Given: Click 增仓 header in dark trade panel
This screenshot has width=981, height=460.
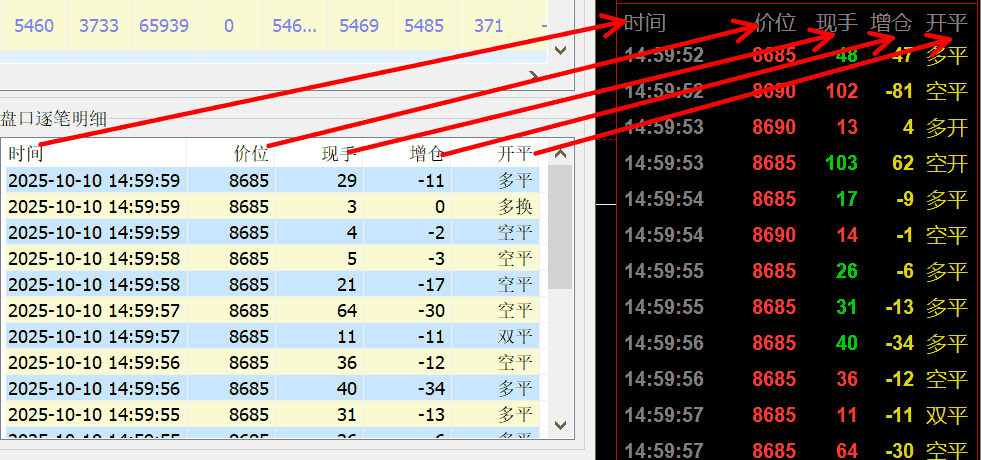Looking at the screenshot, I should pyautogui.click(x=891, y=23).
